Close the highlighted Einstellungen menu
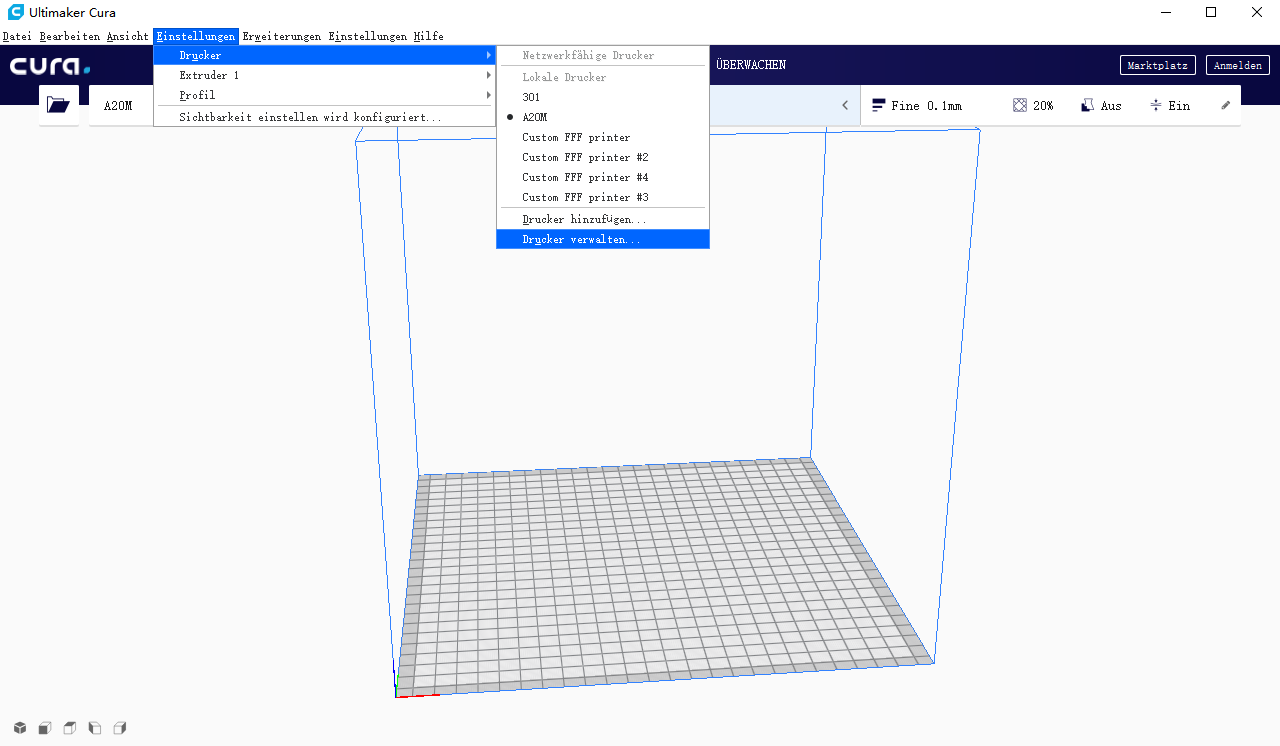The width and height of the screenshot is (1280, 746). (x=196, y=36)
